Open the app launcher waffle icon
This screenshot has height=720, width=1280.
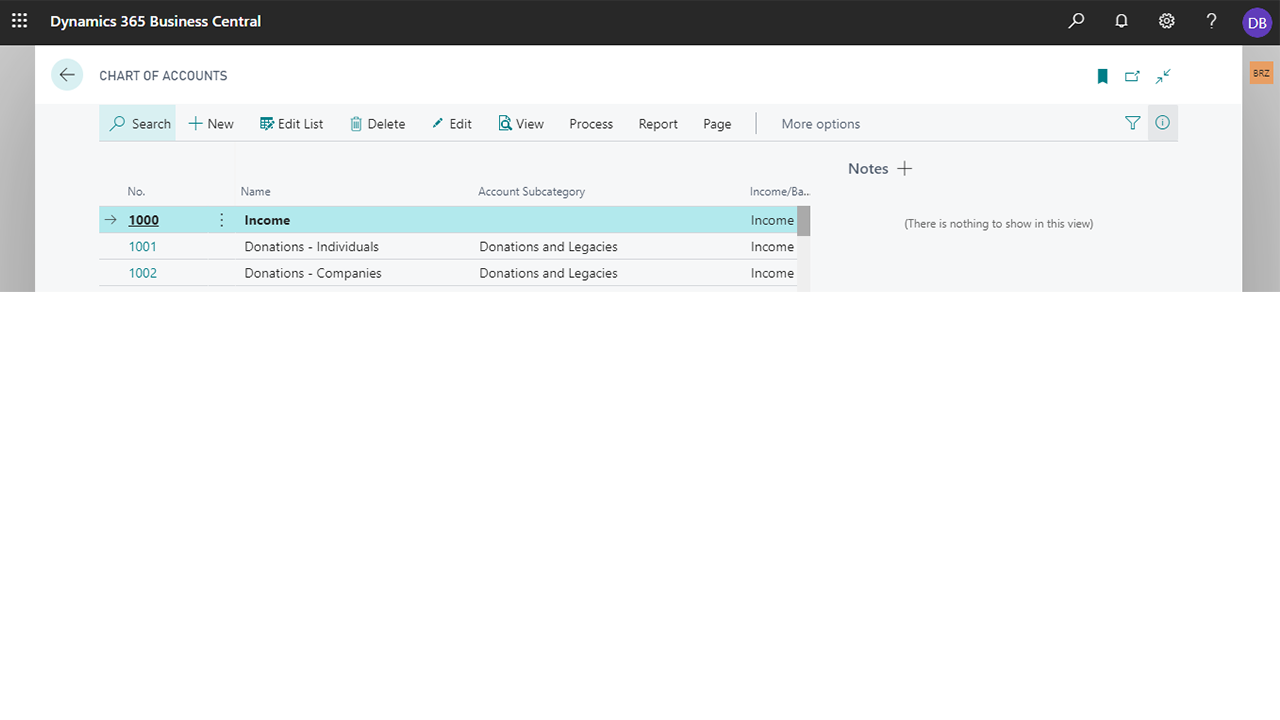(x=20, y=21)
